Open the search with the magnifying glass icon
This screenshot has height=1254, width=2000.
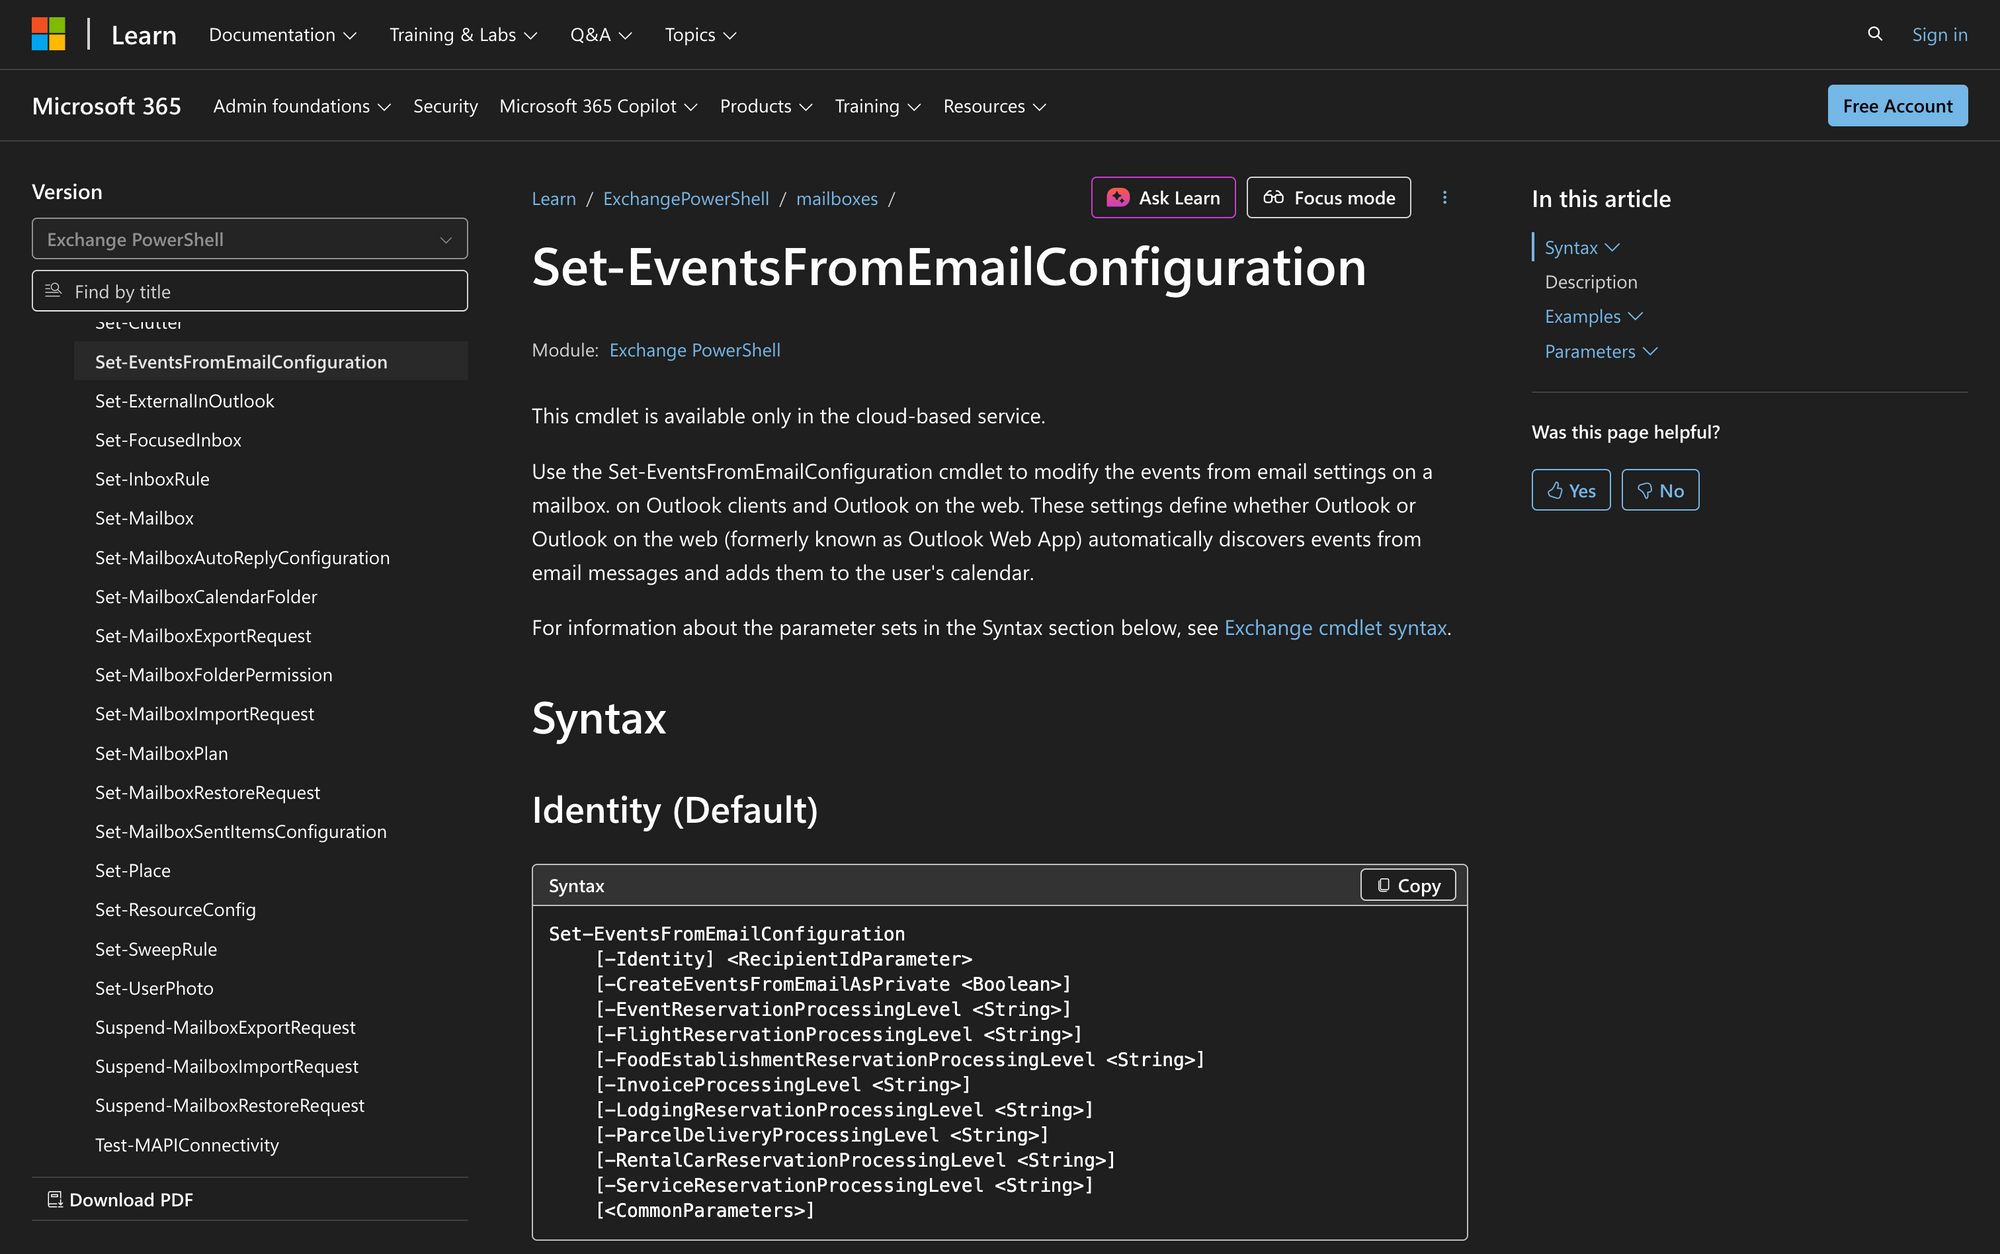point(1873,34)
